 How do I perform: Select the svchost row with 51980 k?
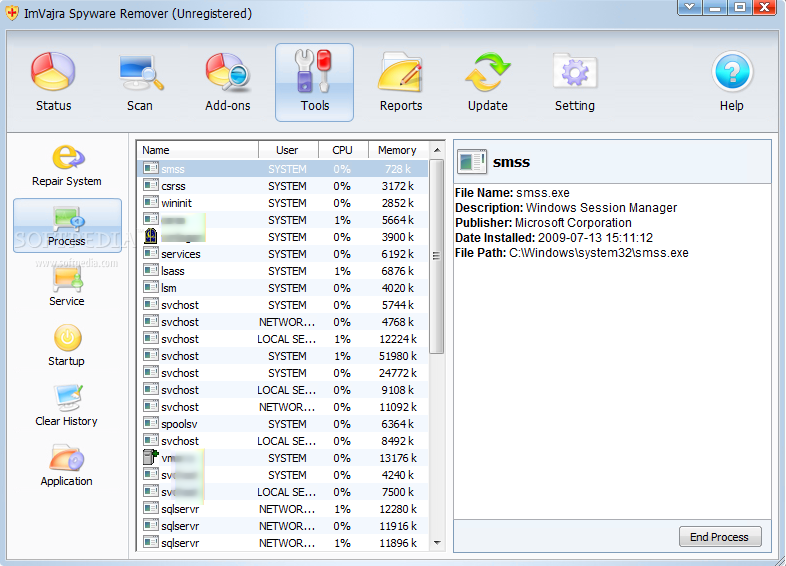click(x=283, y=356)
